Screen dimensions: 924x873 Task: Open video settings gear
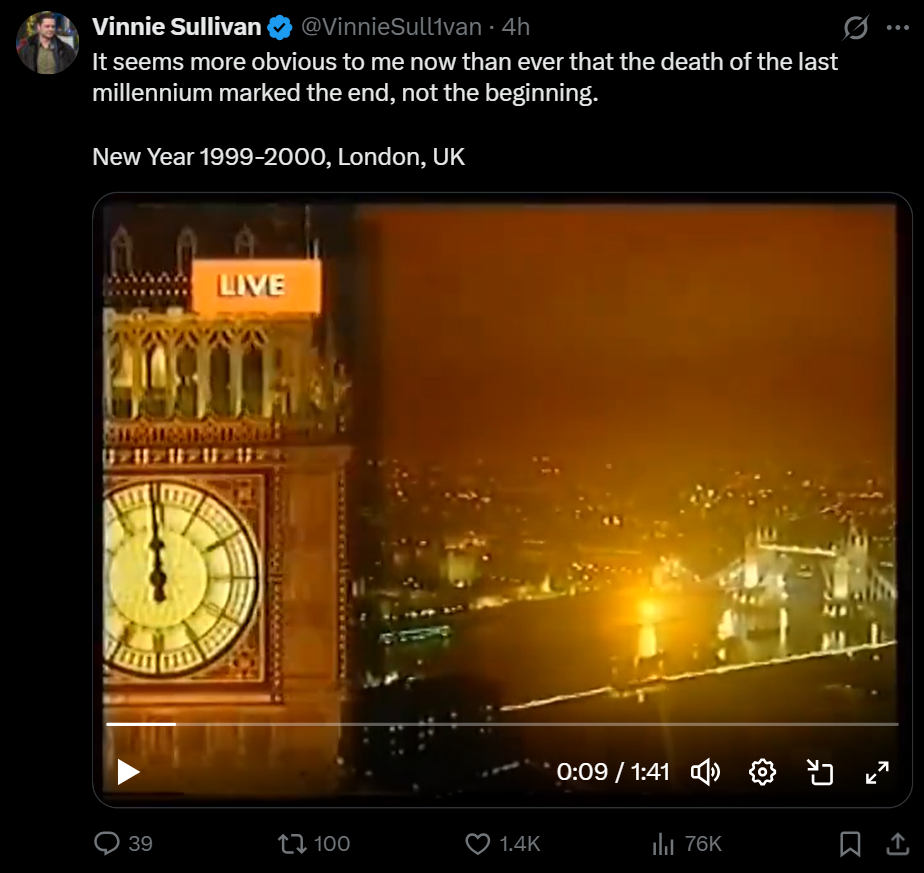click(762, 772)
